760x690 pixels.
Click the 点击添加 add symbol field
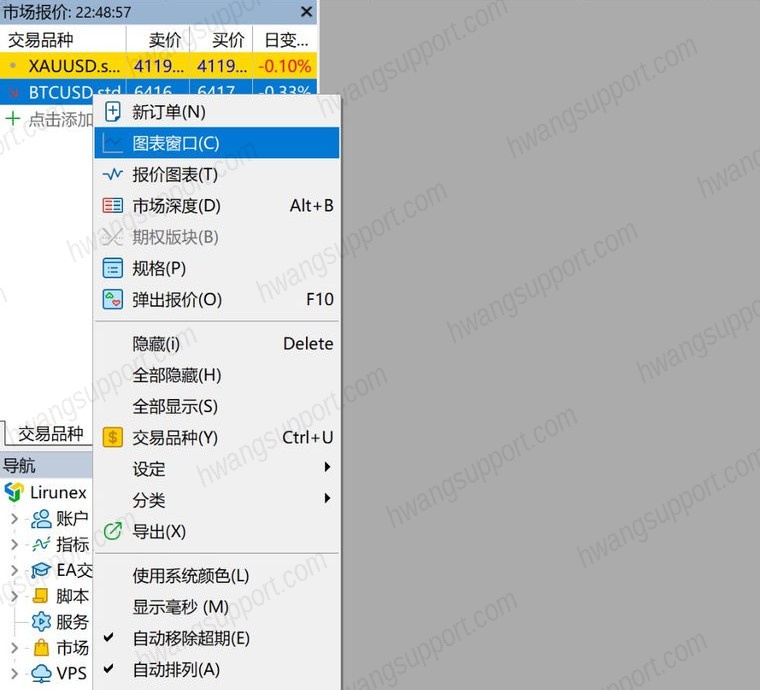pos(61,119)
